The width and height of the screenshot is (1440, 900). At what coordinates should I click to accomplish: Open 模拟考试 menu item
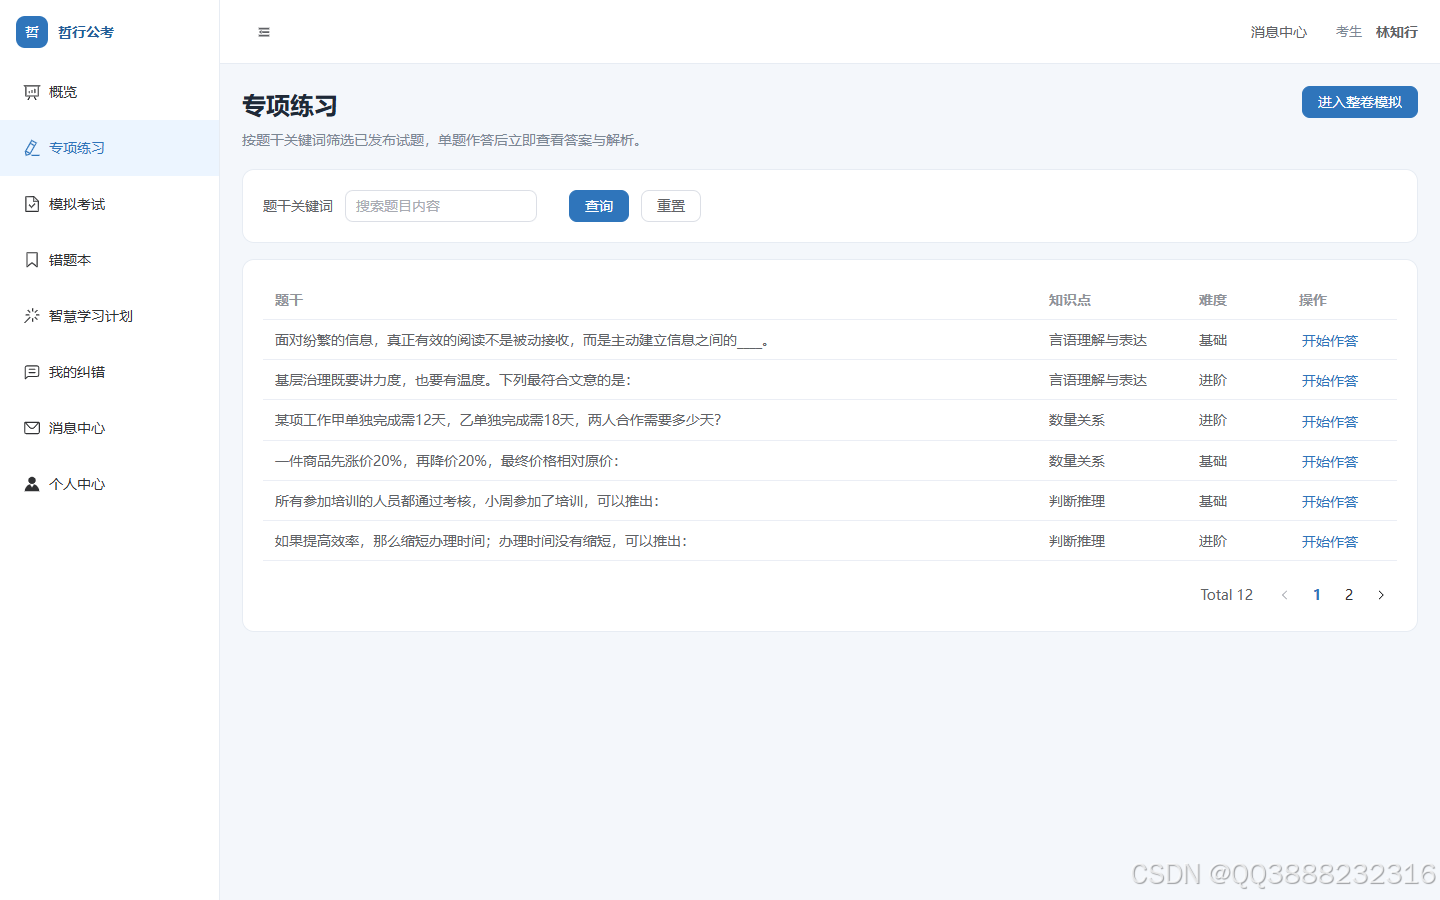[110, 204]
